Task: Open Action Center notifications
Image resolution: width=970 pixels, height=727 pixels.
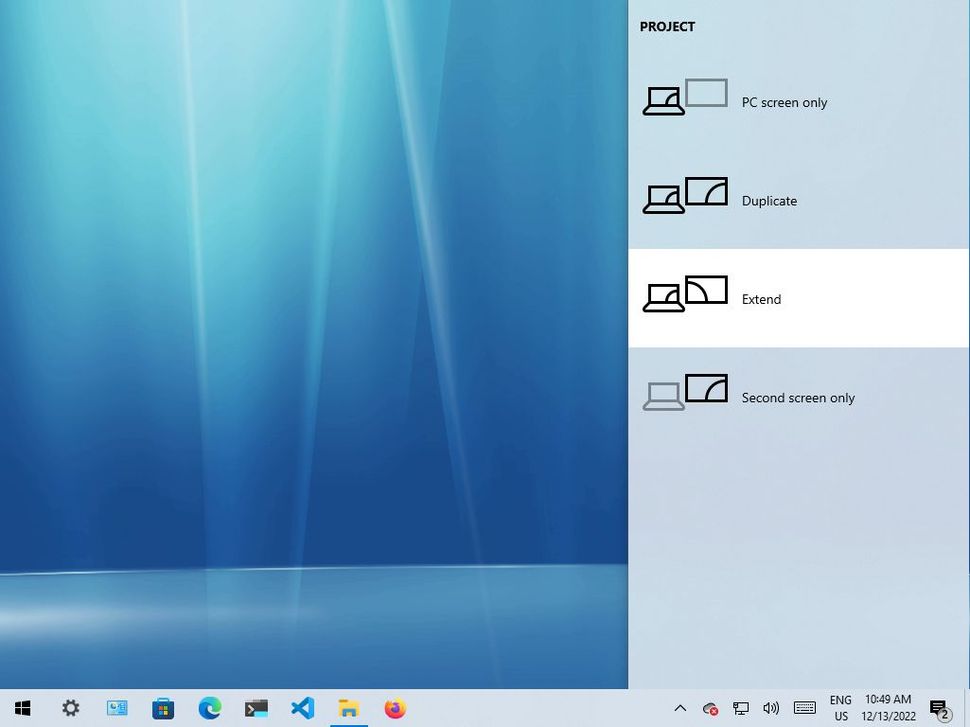Action: click(938, 708)
